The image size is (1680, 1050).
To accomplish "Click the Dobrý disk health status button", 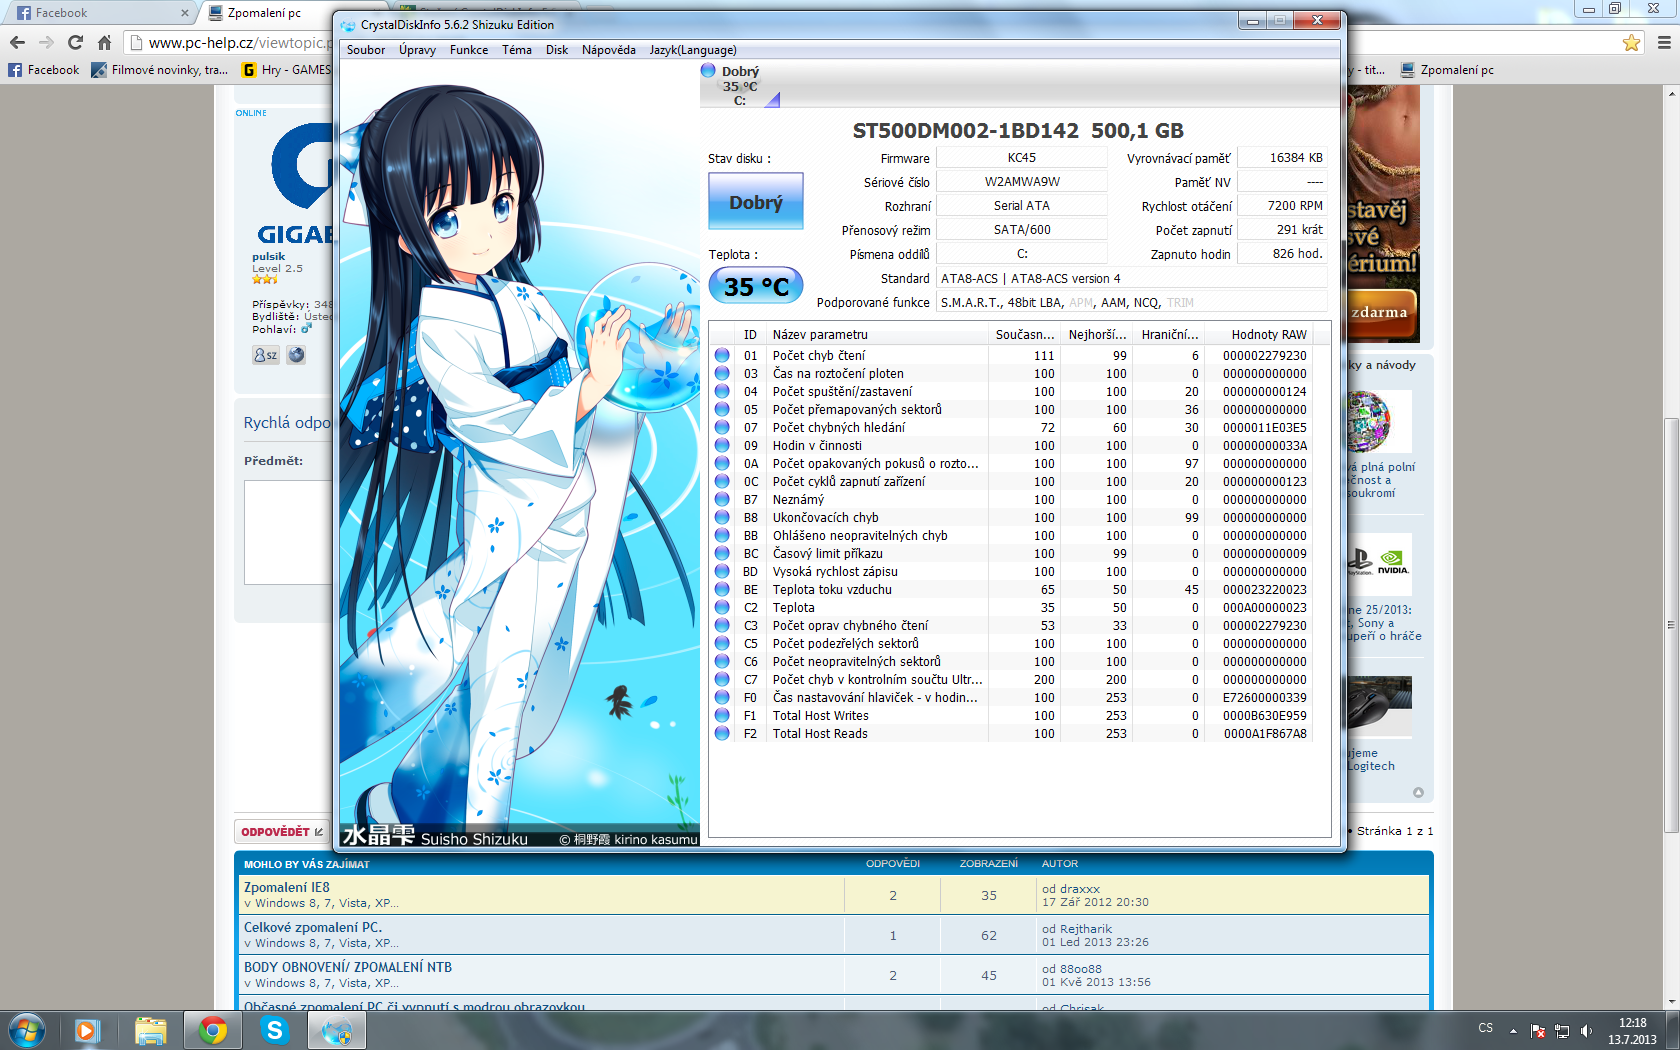I will (x=755, y=202).
